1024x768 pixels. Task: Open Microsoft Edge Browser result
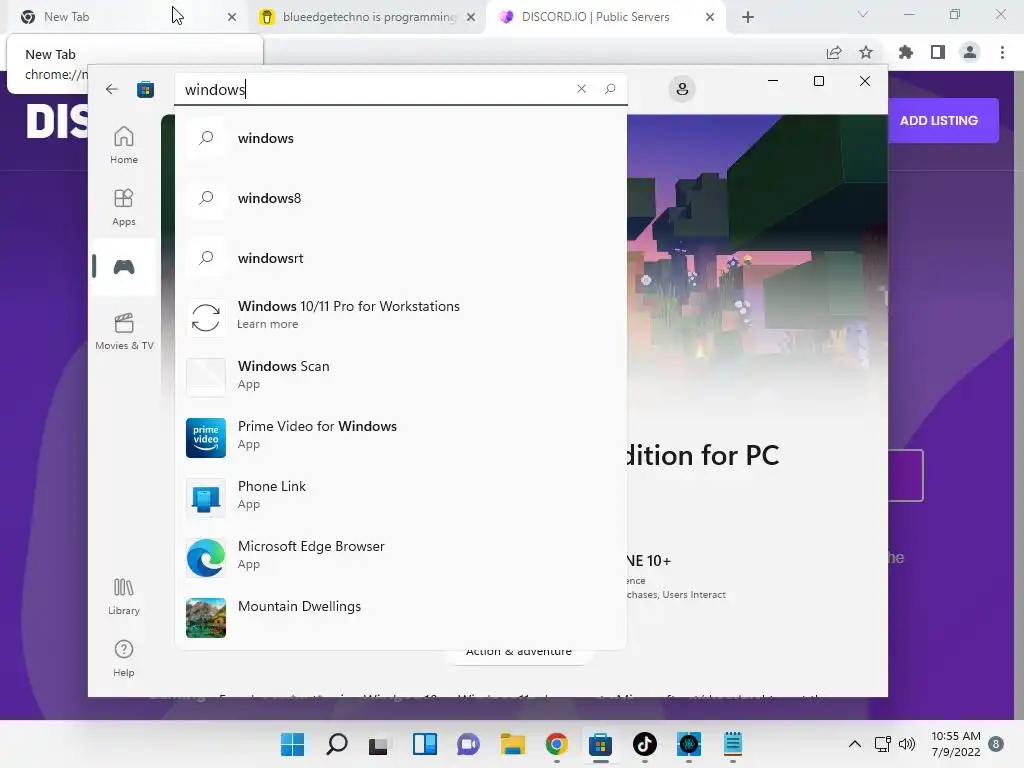coord(400,556)
